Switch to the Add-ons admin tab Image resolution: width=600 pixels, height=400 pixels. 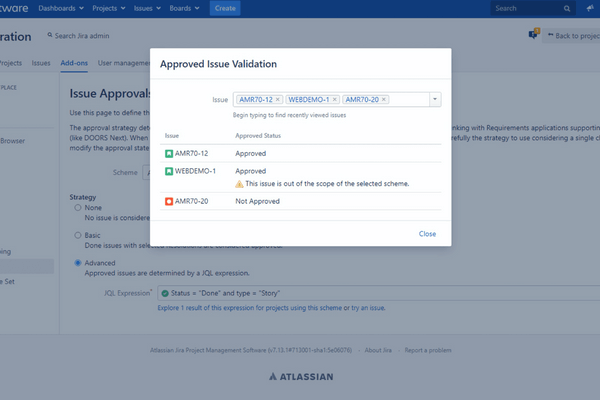[x=74, y=63]
